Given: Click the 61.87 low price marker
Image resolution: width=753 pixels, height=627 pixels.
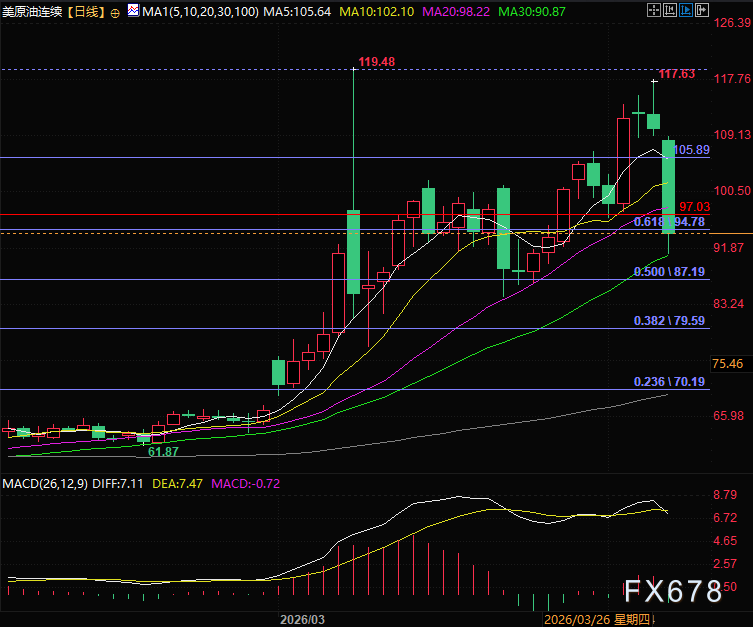Looking at the screenshot, I should (x=163, y=452).
